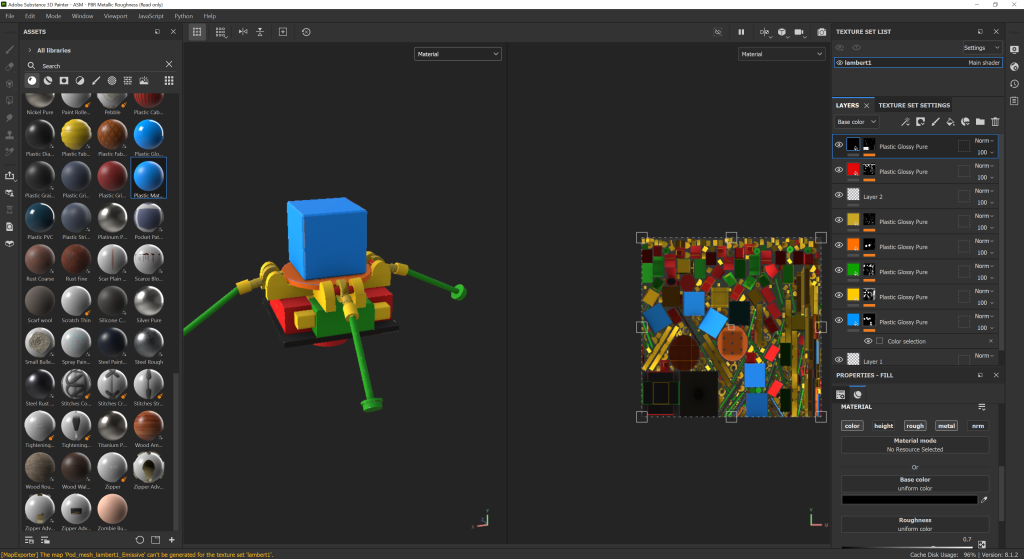The image size is (1024, 559).
Task: Add a folder group in Layers panel
Action: (x=980, y=122)
